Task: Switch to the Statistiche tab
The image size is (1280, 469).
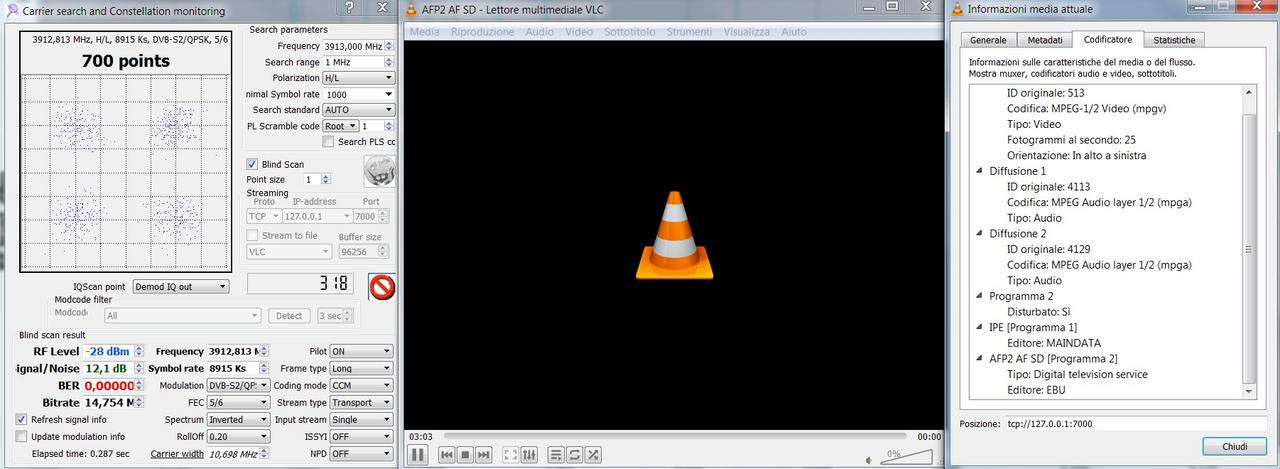Action: pyautogui.click(x=1174, y=40)
